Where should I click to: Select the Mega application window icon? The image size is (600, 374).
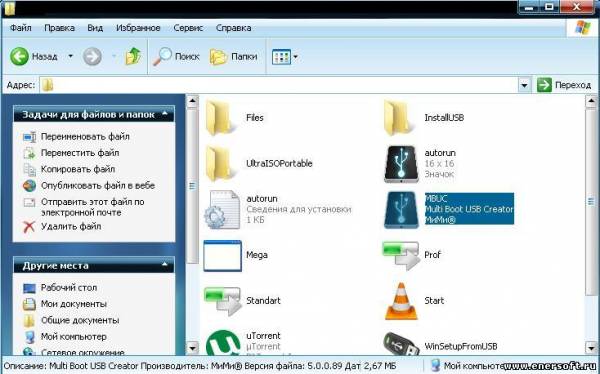[x=222, y=255]
